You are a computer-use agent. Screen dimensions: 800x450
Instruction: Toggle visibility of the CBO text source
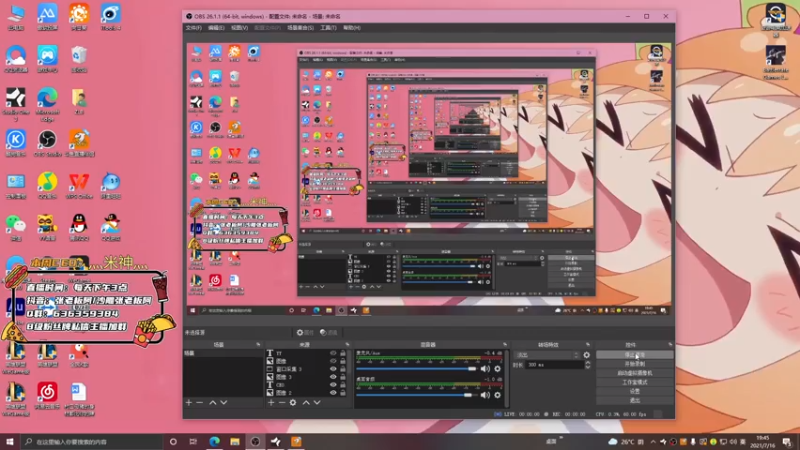tap(333, 385)
